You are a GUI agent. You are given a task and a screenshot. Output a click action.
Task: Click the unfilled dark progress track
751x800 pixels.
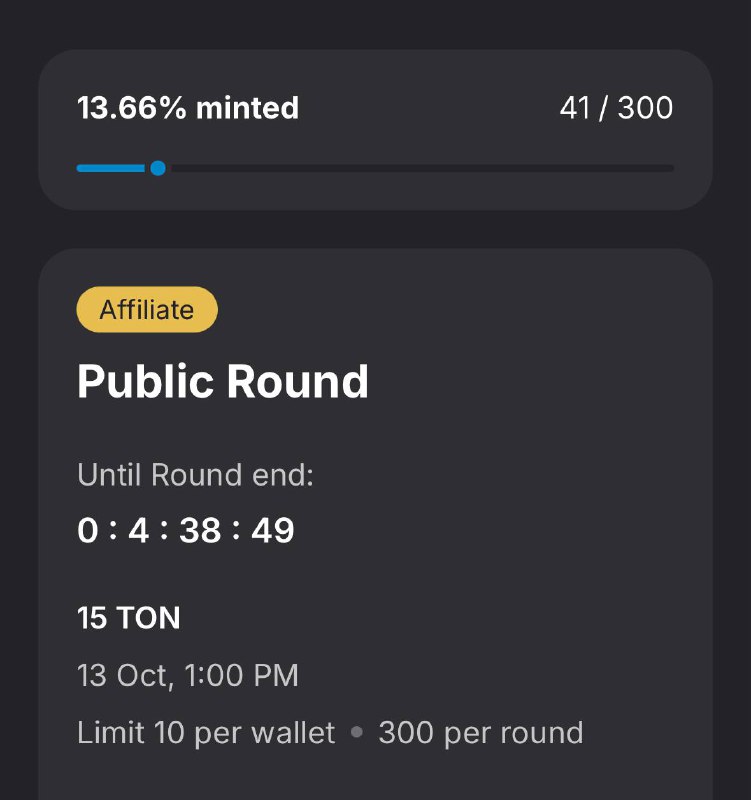tap(420, 168)
